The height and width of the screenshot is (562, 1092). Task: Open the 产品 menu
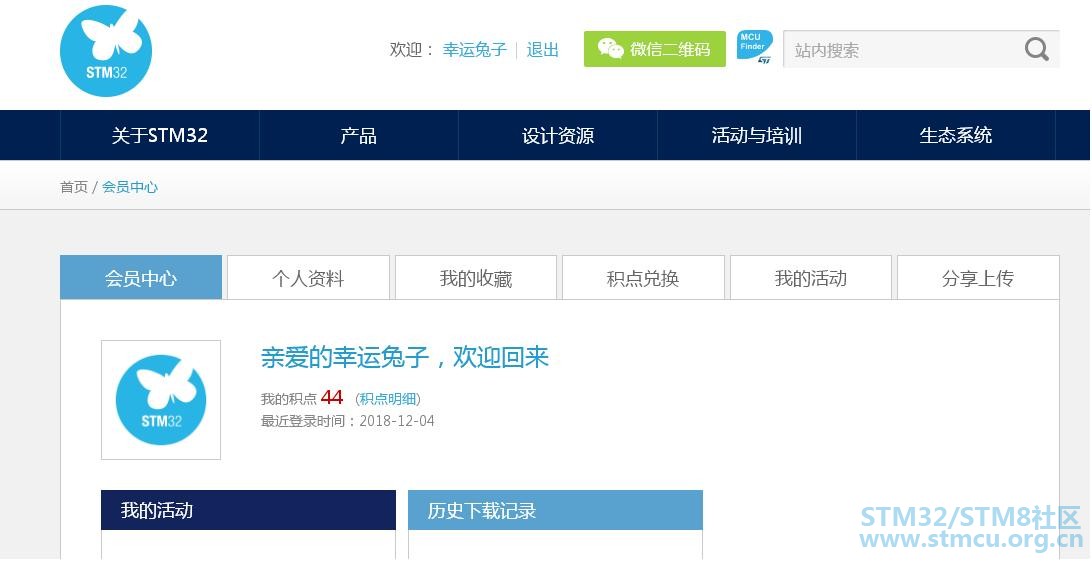(359, 135)
